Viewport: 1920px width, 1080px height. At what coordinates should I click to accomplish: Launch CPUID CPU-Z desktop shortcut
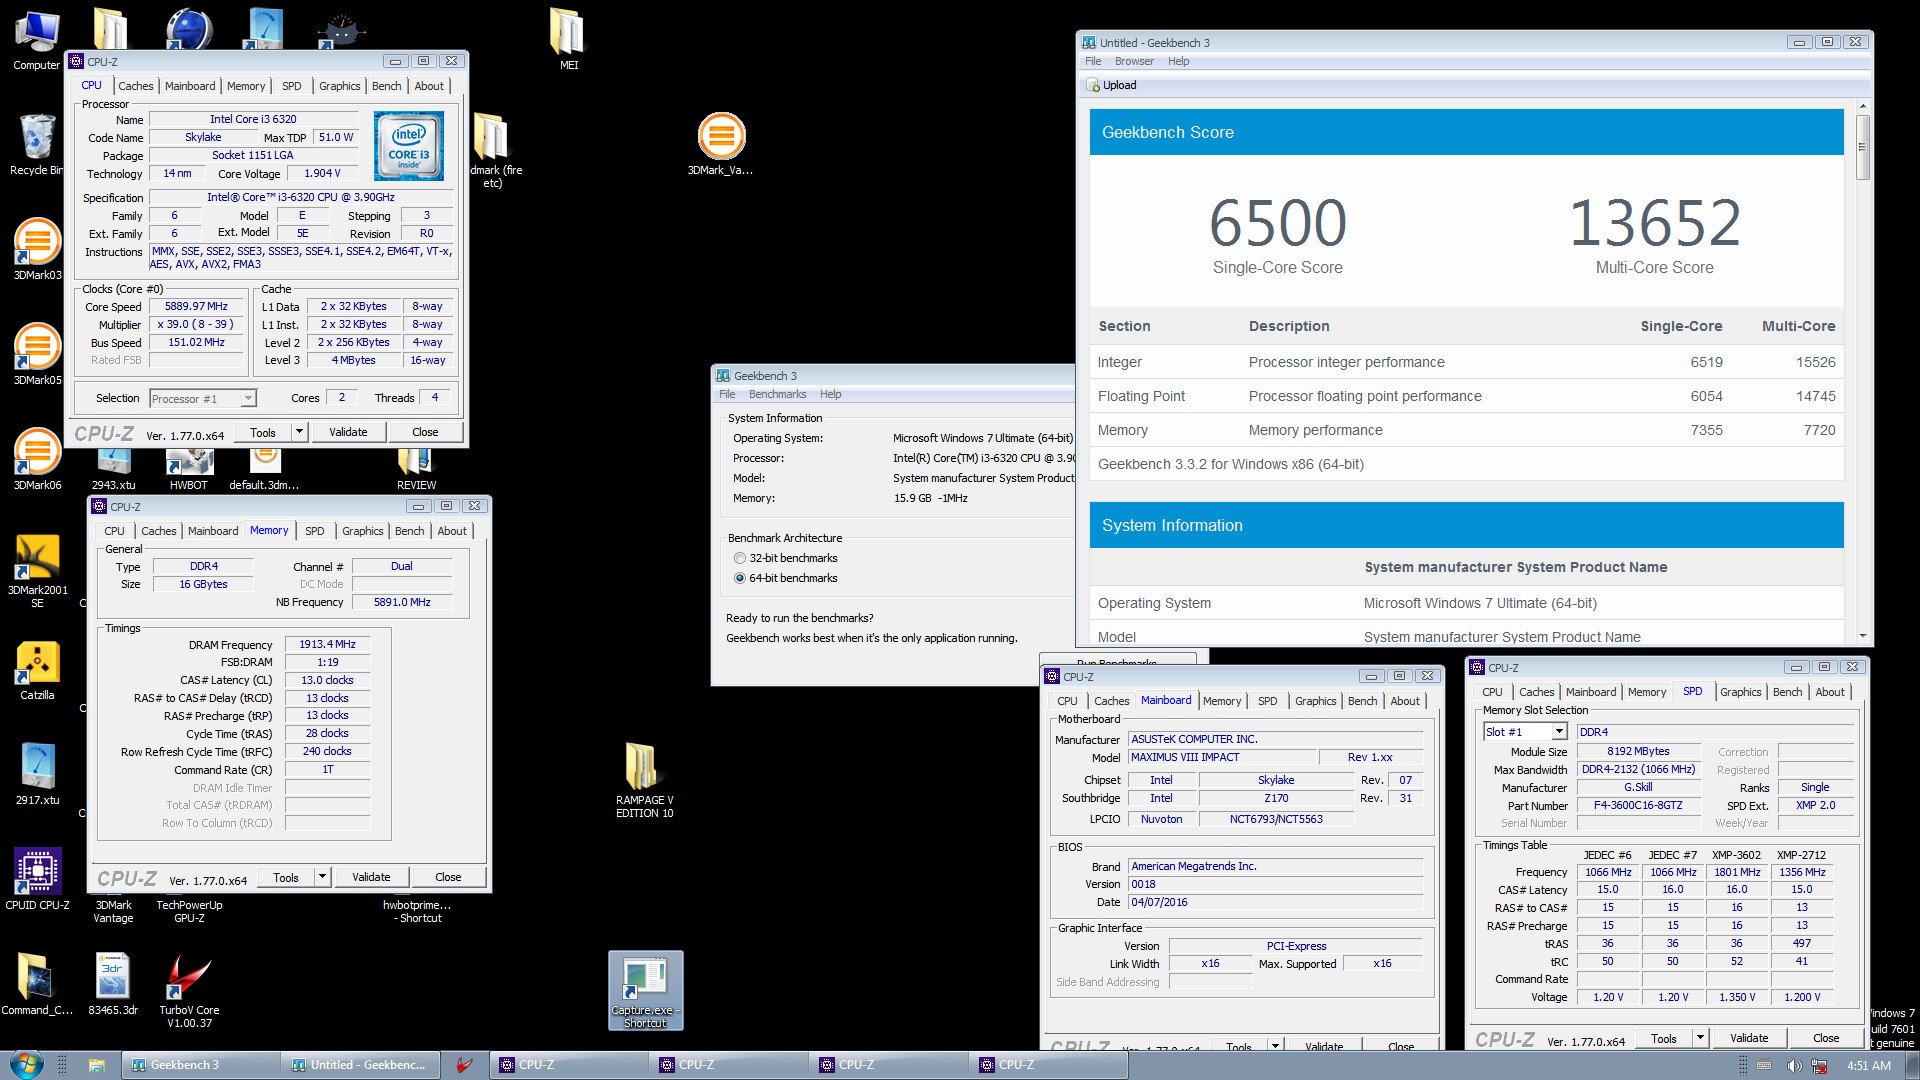coord(37,880)
